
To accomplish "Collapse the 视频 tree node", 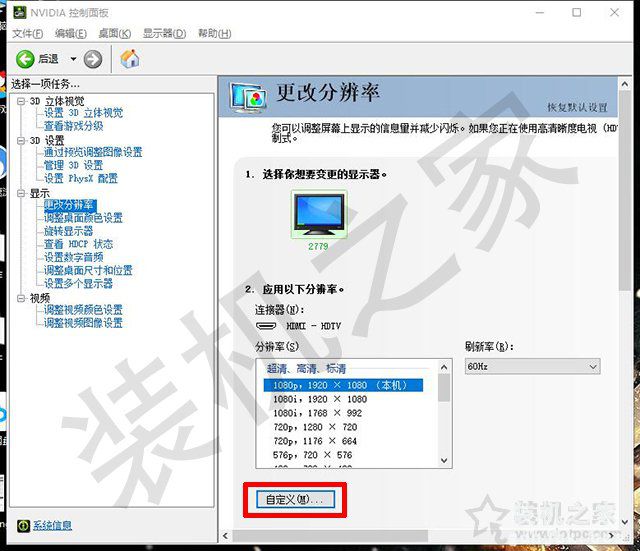I will click(21, 298).
